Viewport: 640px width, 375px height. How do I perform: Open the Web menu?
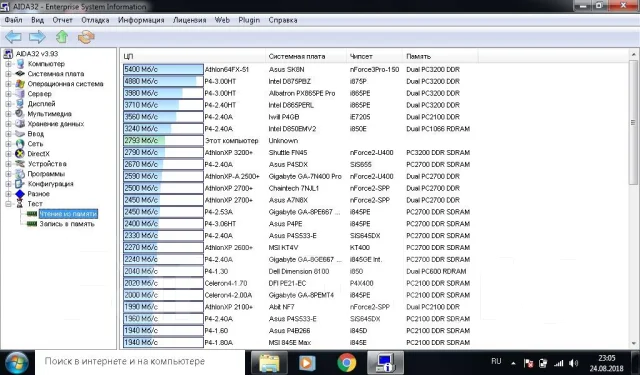(222, 20)
